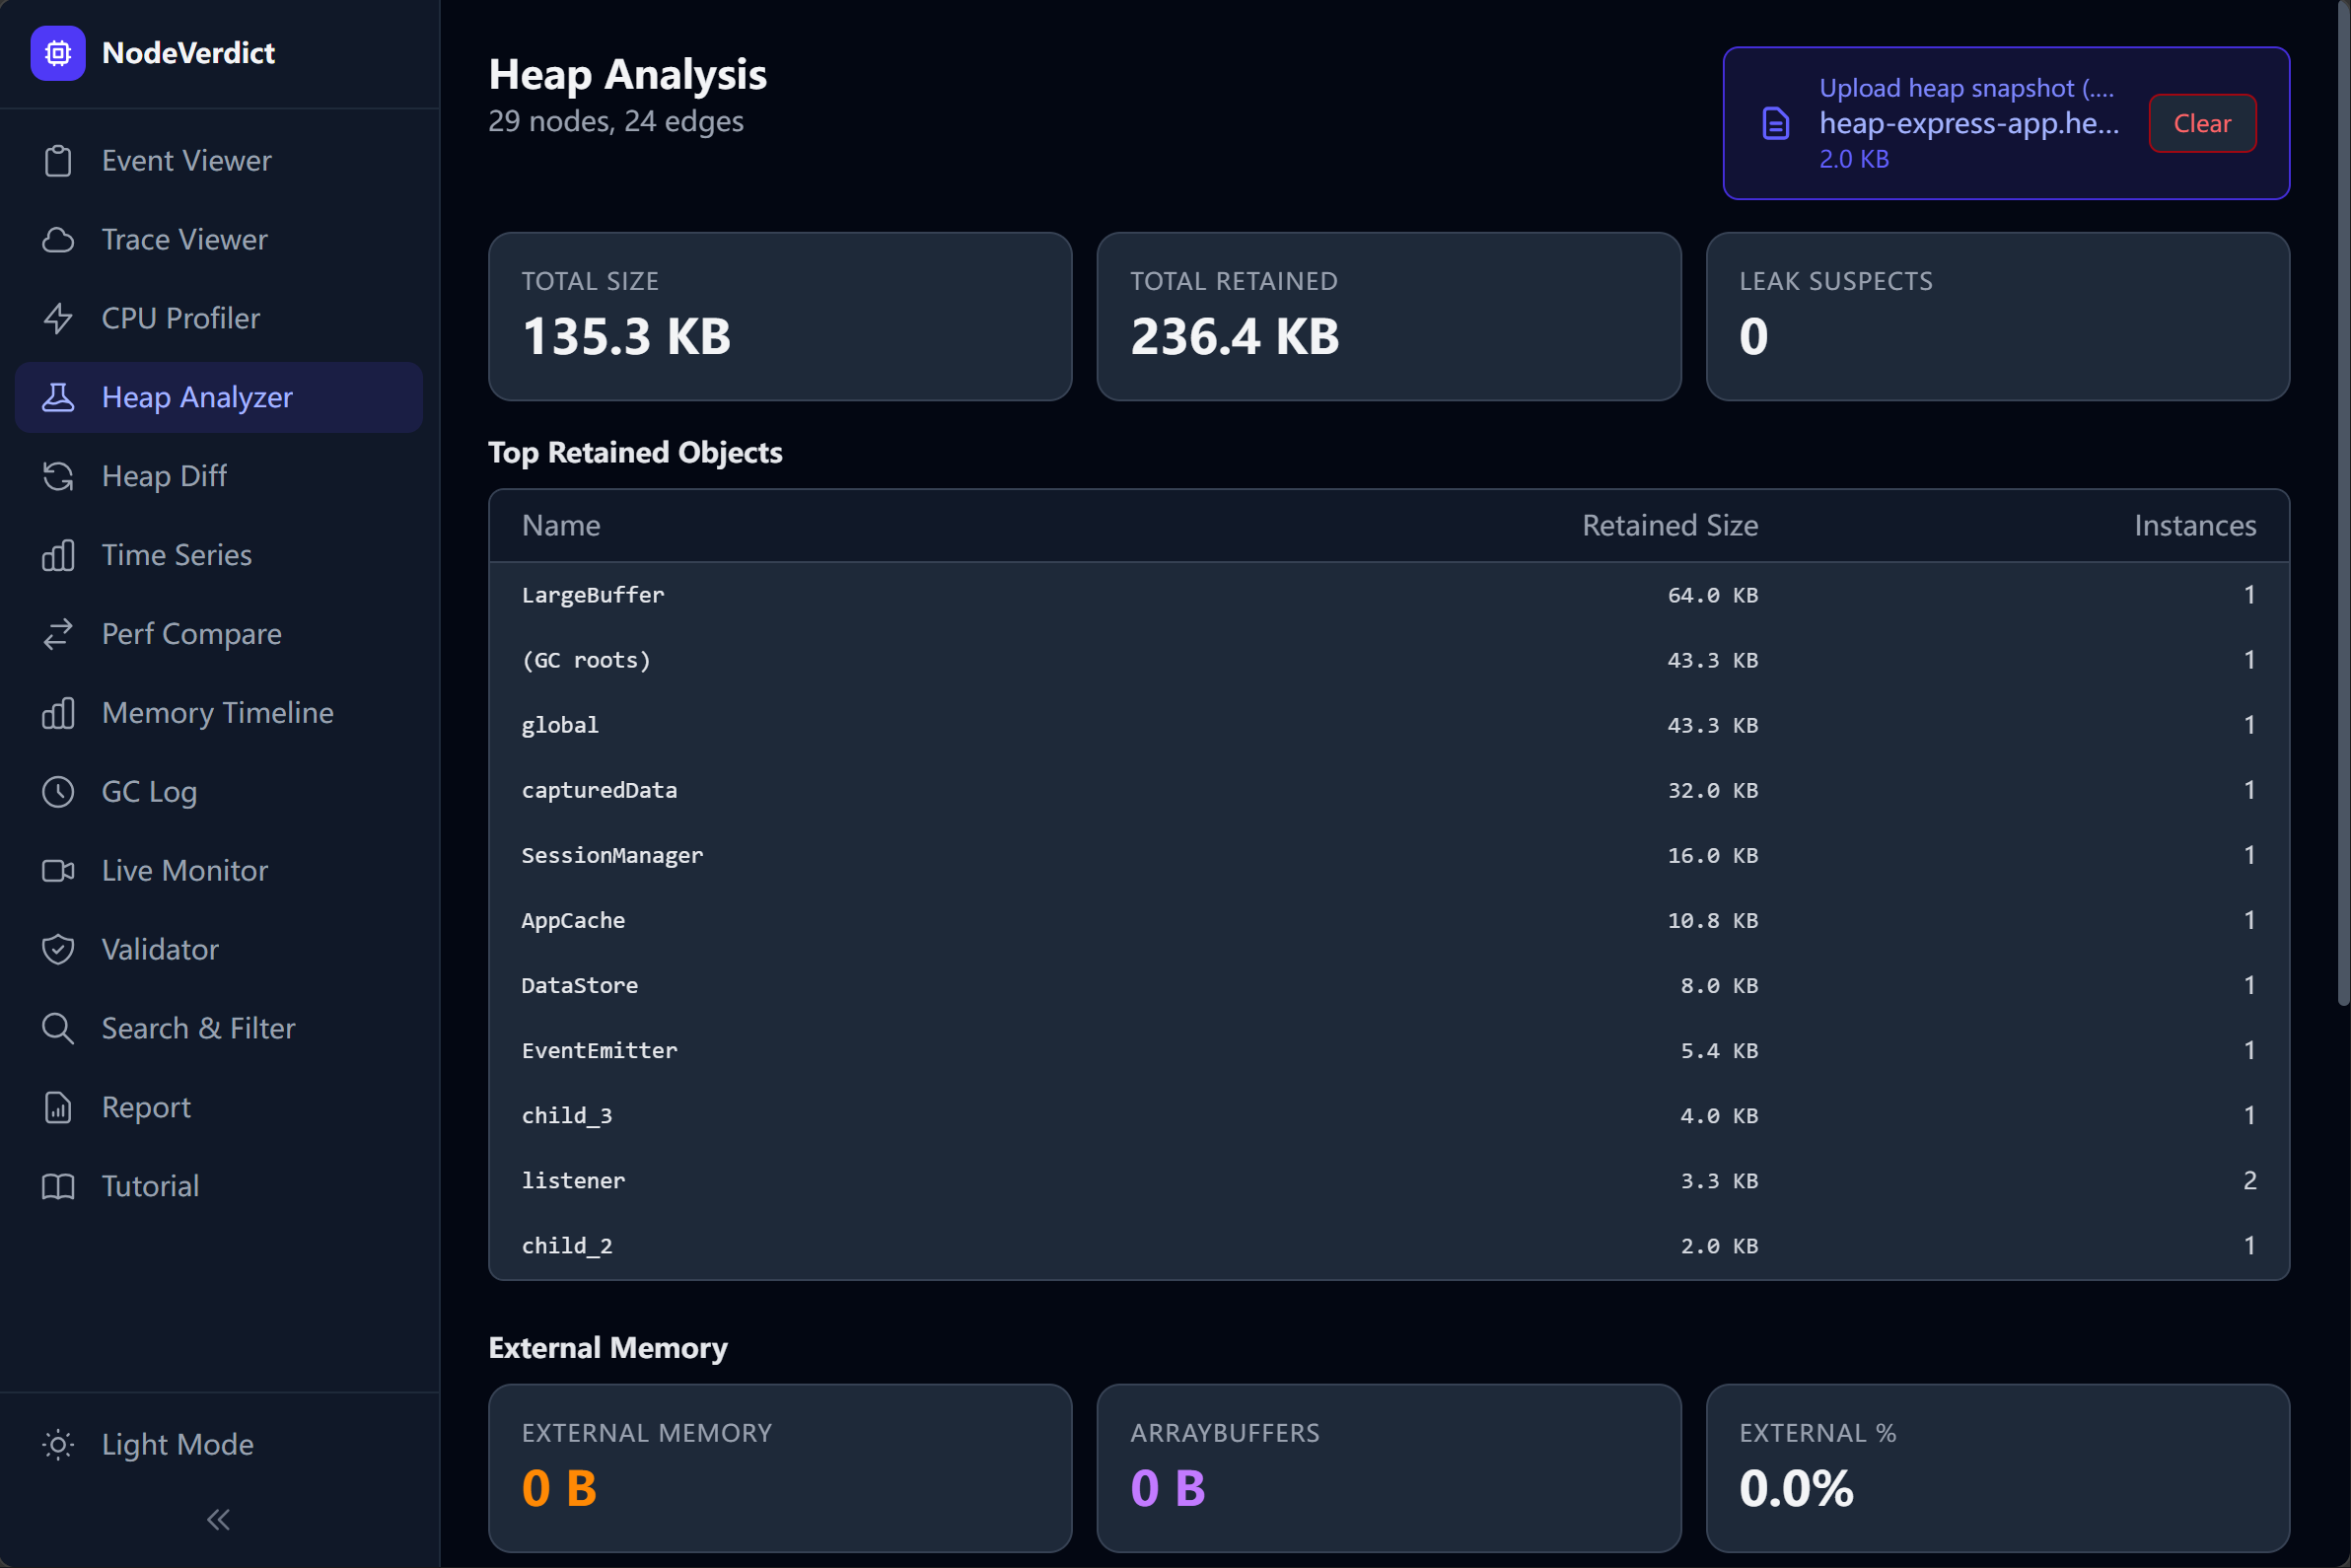Click the ArrayBuffers 0 B card
This screenshot has width=2351, height=1568.
(1389, 1468)
